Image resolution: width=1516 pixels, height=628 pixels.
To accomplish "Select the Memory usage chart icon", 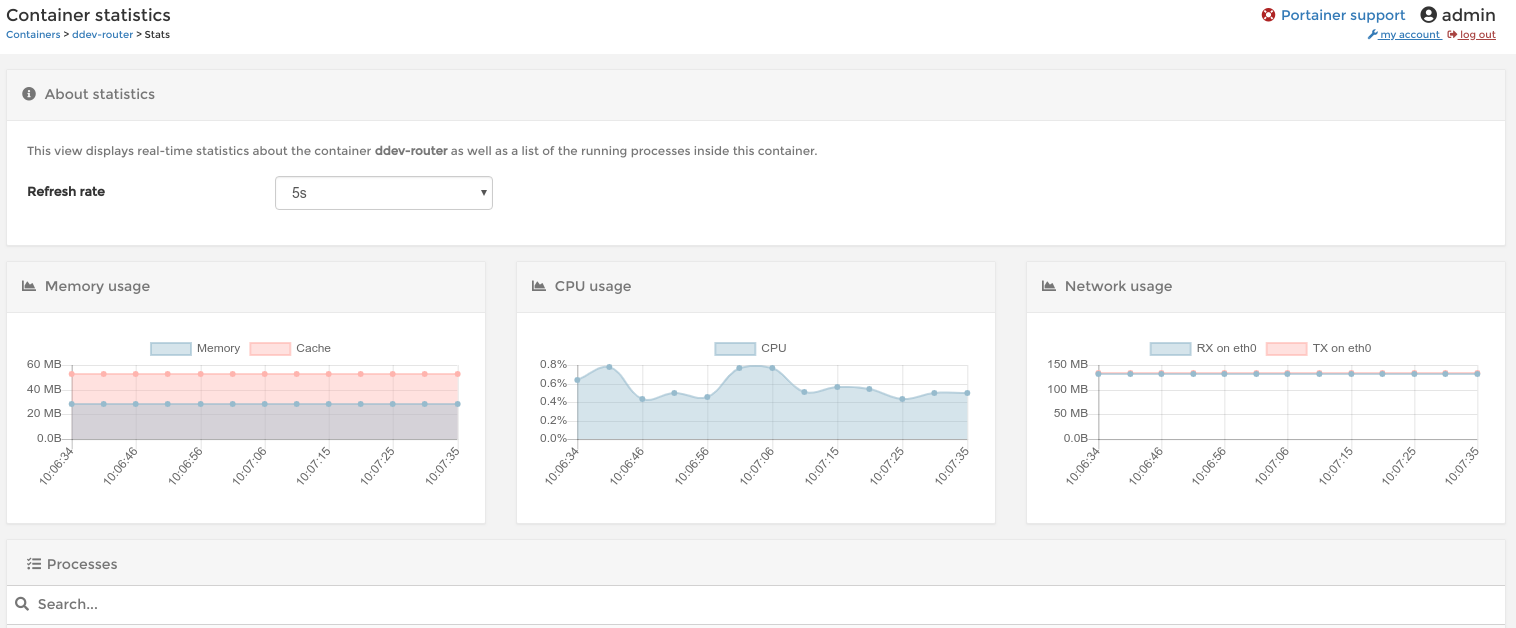I will [26, 285].
